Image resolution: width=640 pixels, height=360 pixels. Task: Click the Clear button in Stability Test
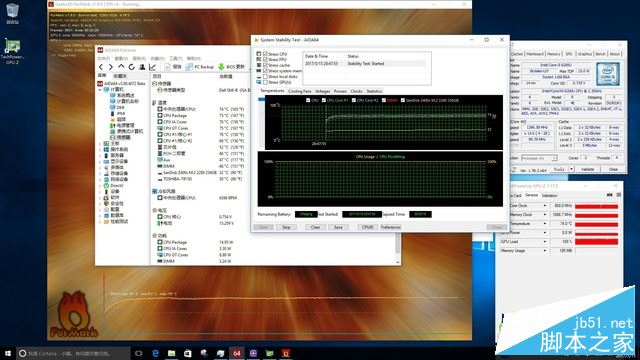tap(316, 227)
